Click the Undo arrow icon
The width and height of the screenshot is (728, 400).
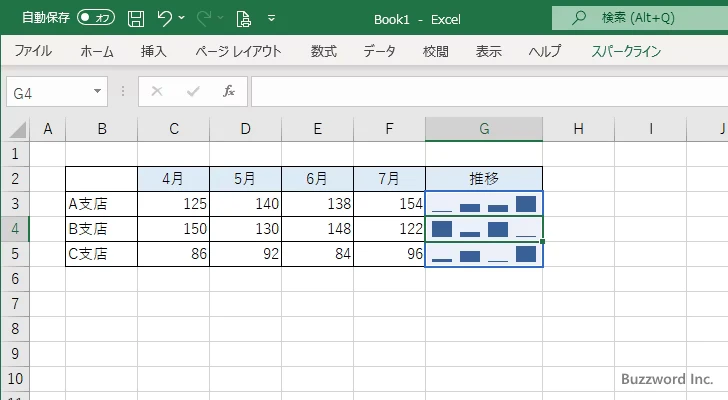[x=164, y=18]
